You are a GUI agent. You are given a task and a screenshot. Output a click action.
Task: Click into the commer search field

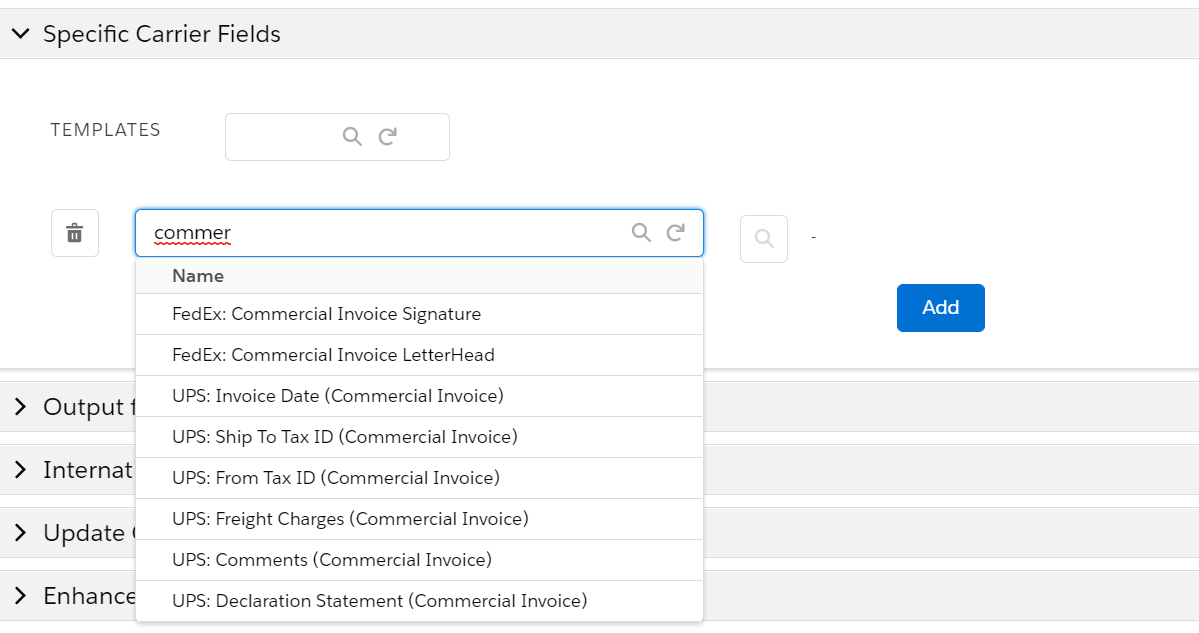point(419,233)
